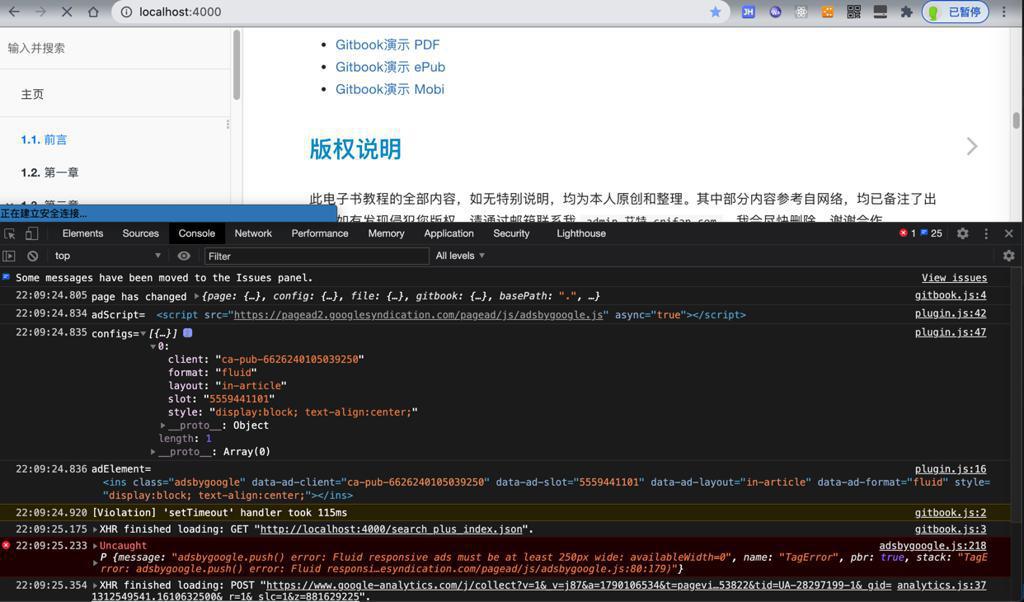Open DevTools three-dot customize menu
The width and height of the screenshot is (1024, 602).
986,233
